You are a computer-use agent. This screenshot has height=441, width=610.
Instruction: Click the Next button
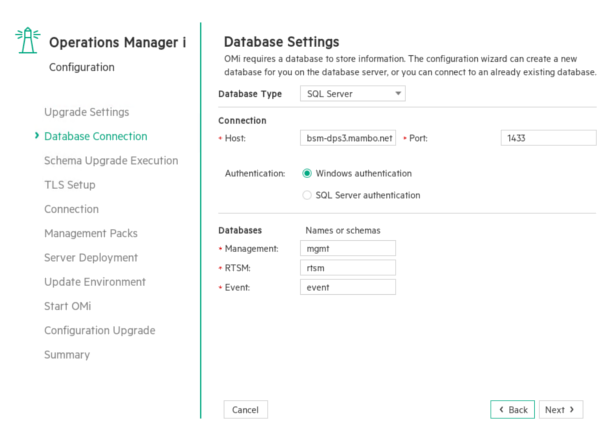click(561, 410)
